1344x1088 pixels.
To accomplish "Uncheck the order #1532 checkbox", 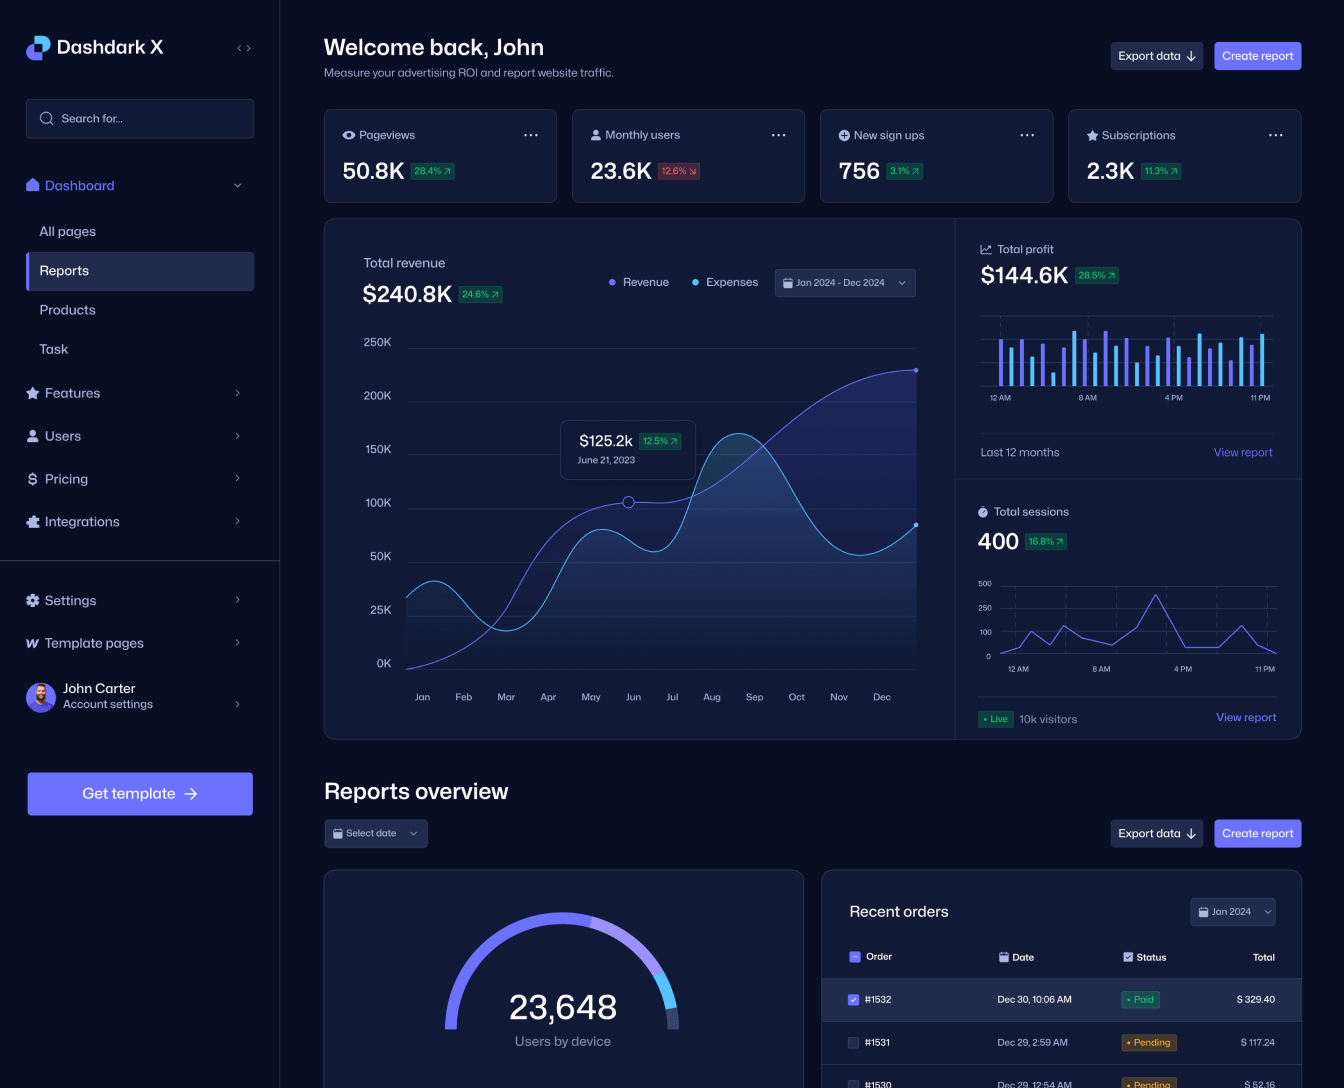I will click(x=853, y=999).
